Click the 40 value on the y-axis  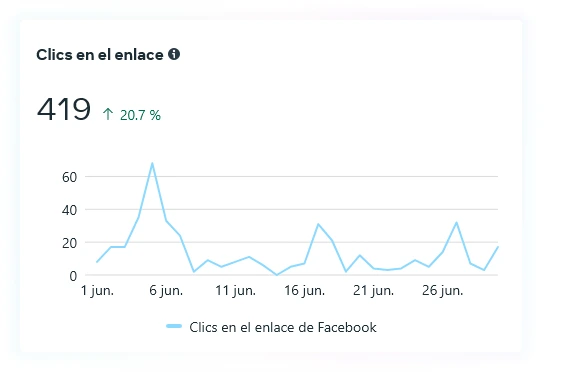coord(70,210)
